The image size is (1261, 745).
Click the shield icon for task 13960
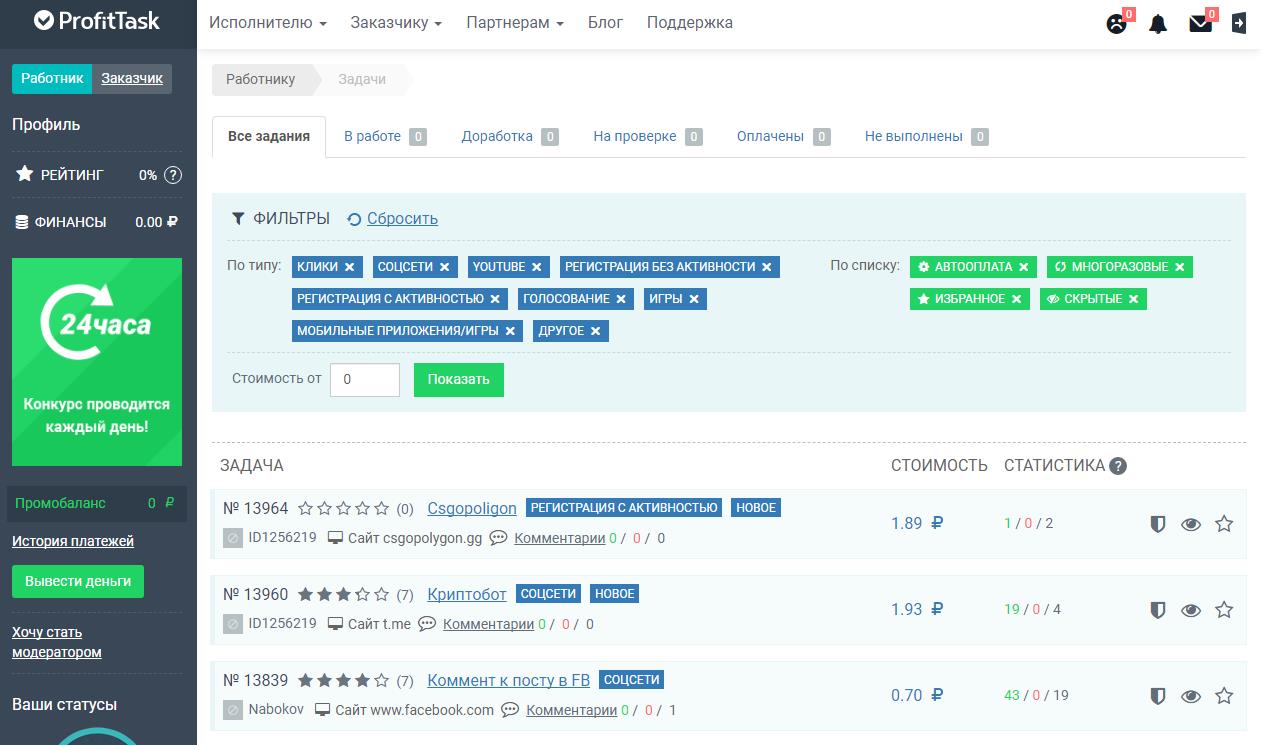tap(1158, 610)
